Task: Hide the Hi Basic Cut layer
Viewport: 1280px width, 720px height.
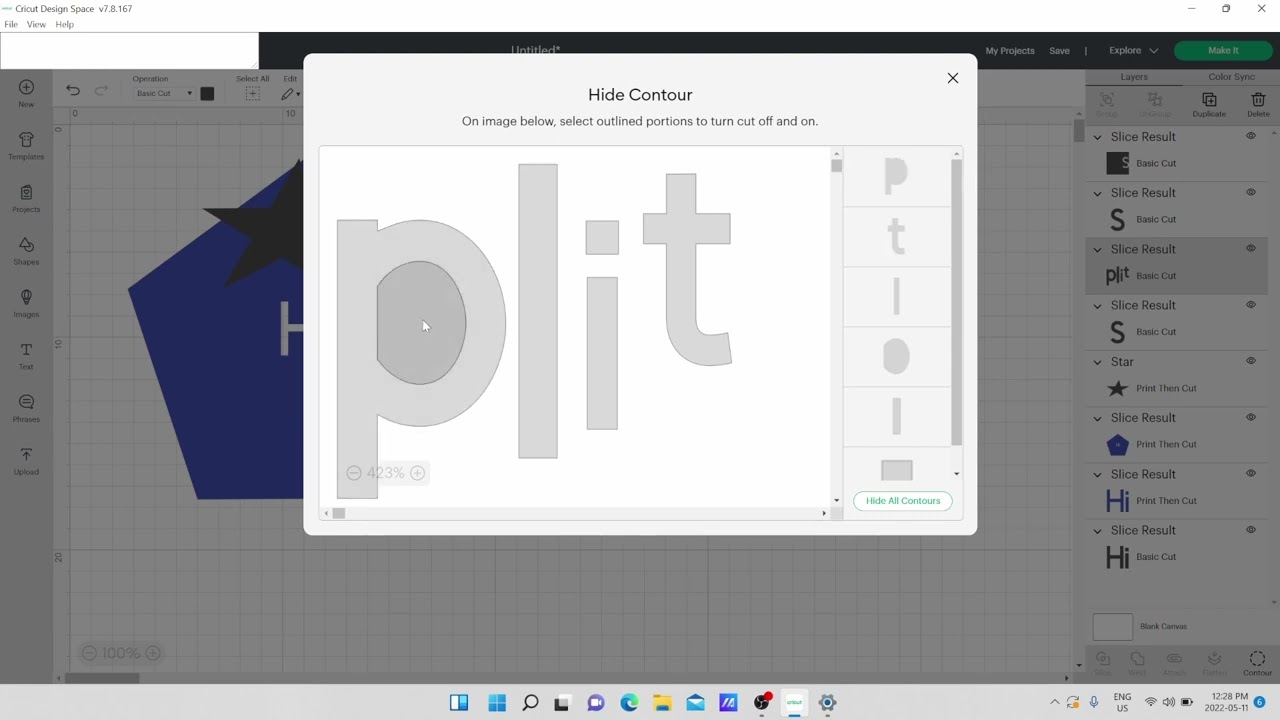Action: coord(1251,530)
